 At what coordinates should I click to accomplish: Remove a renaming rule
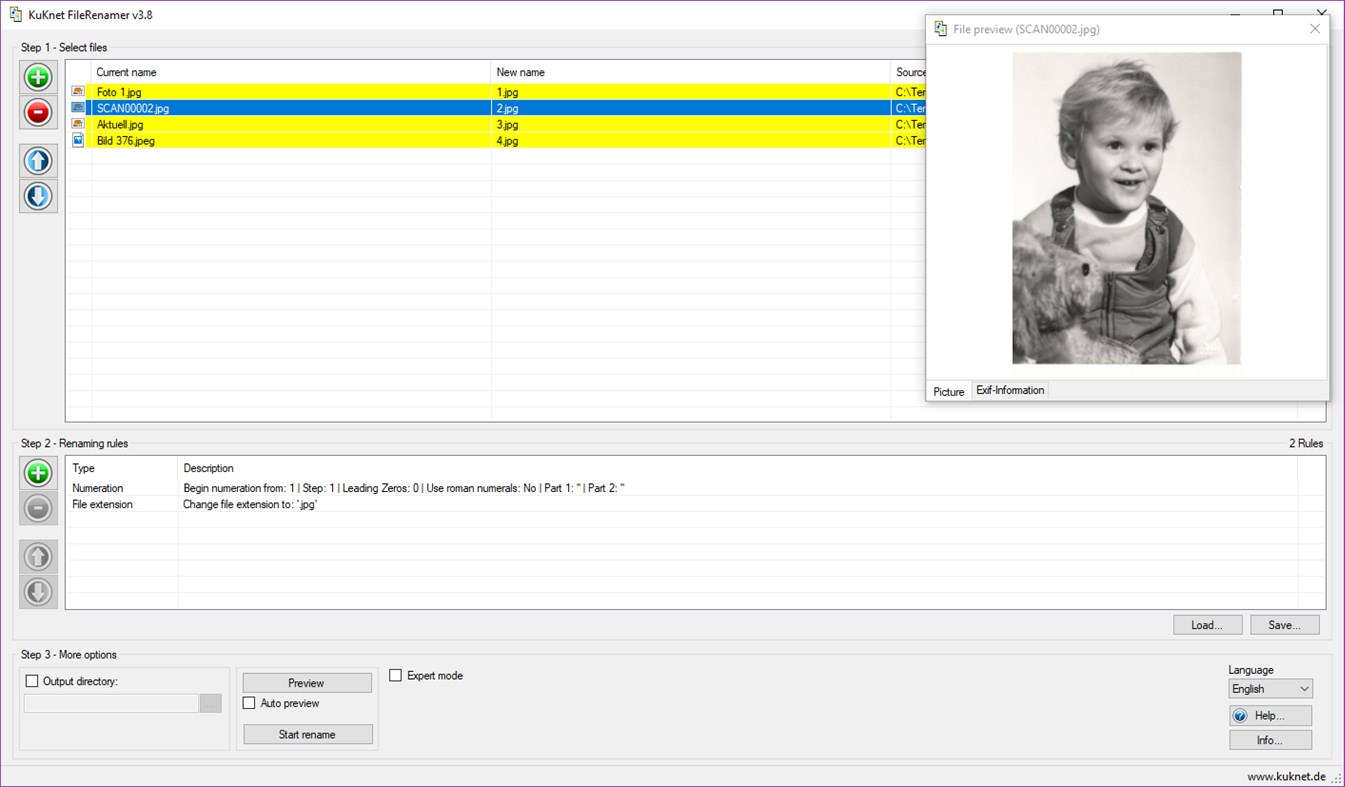pyautogui.click(x=37, y=508)
